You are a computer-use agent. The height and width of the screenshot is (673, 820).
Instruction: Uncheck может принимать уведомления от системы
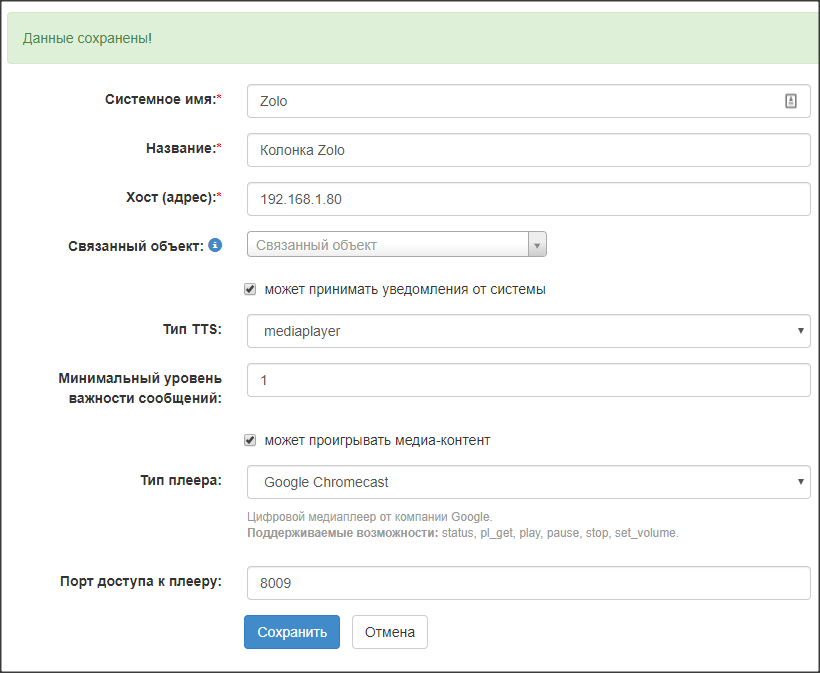pyautogui.click(x=250, y=290)
